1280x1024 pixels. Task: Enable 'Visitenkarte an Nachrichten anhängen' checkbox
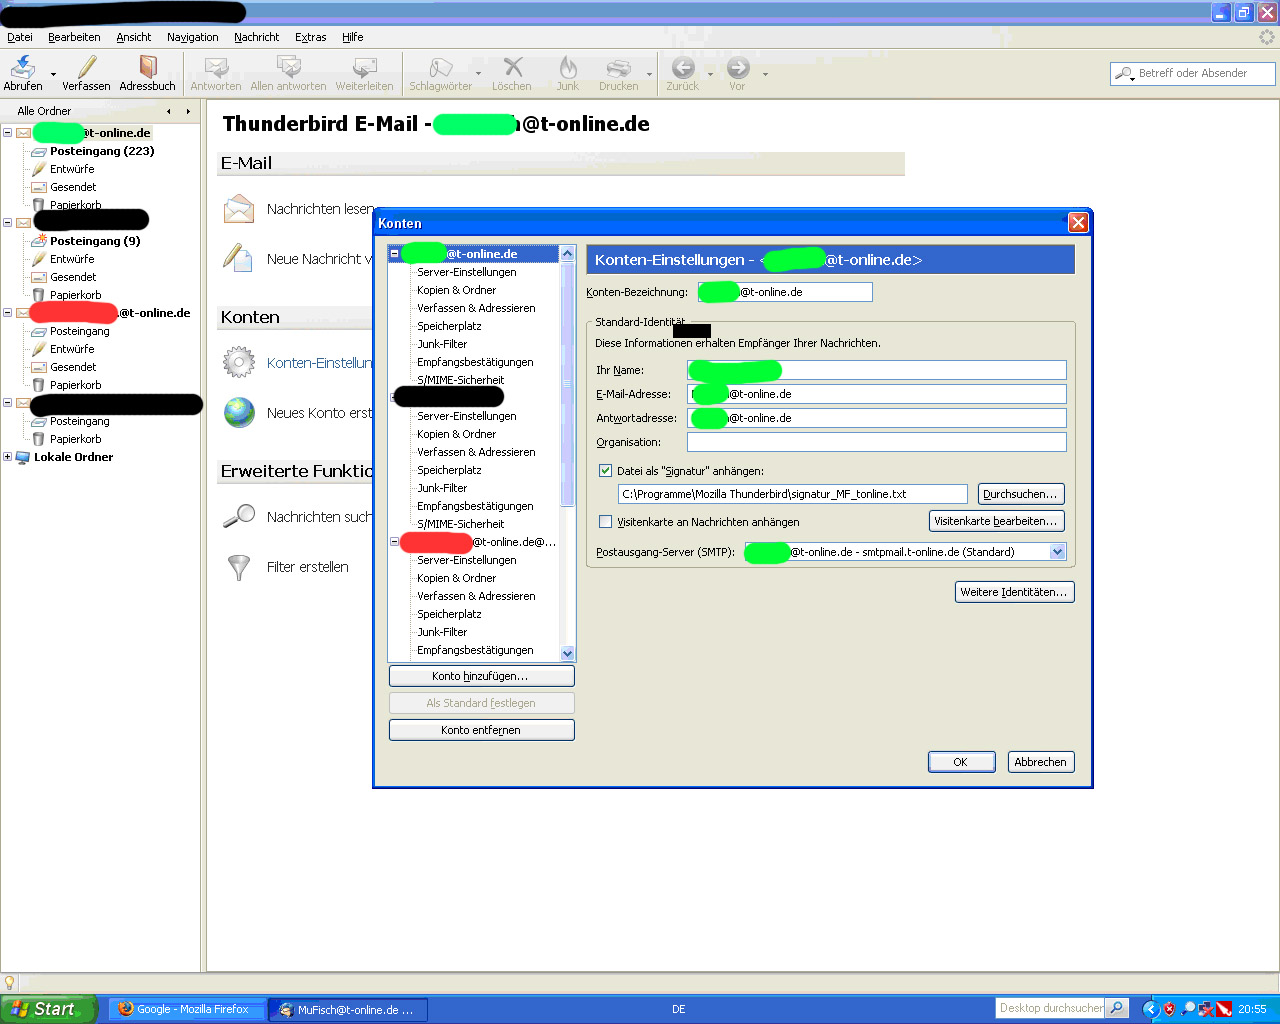click(x=605, y=522)
